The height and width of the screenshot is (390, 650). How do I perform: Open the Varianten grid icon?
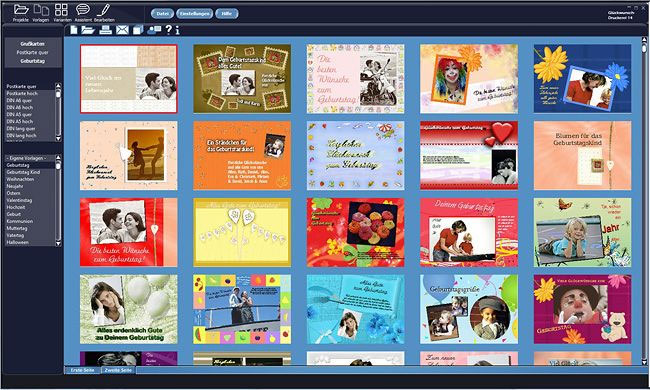pos(61,10)
